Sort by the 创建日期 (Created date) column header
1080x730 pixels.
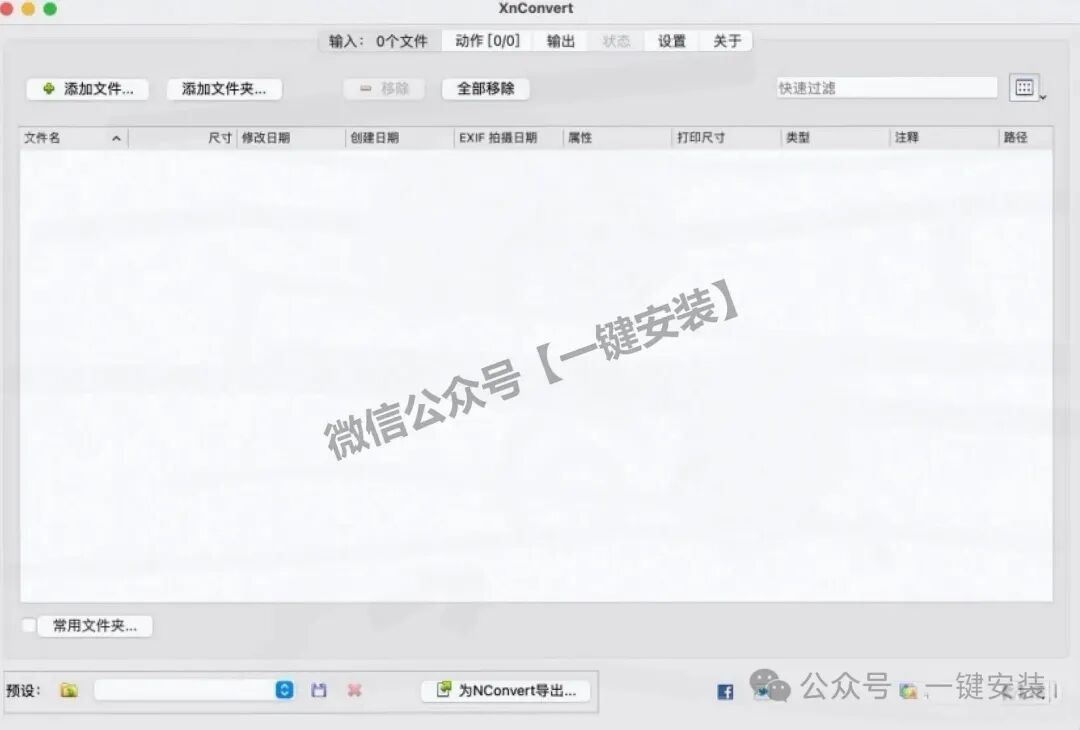pyautogui.click(x=399, y=138)
